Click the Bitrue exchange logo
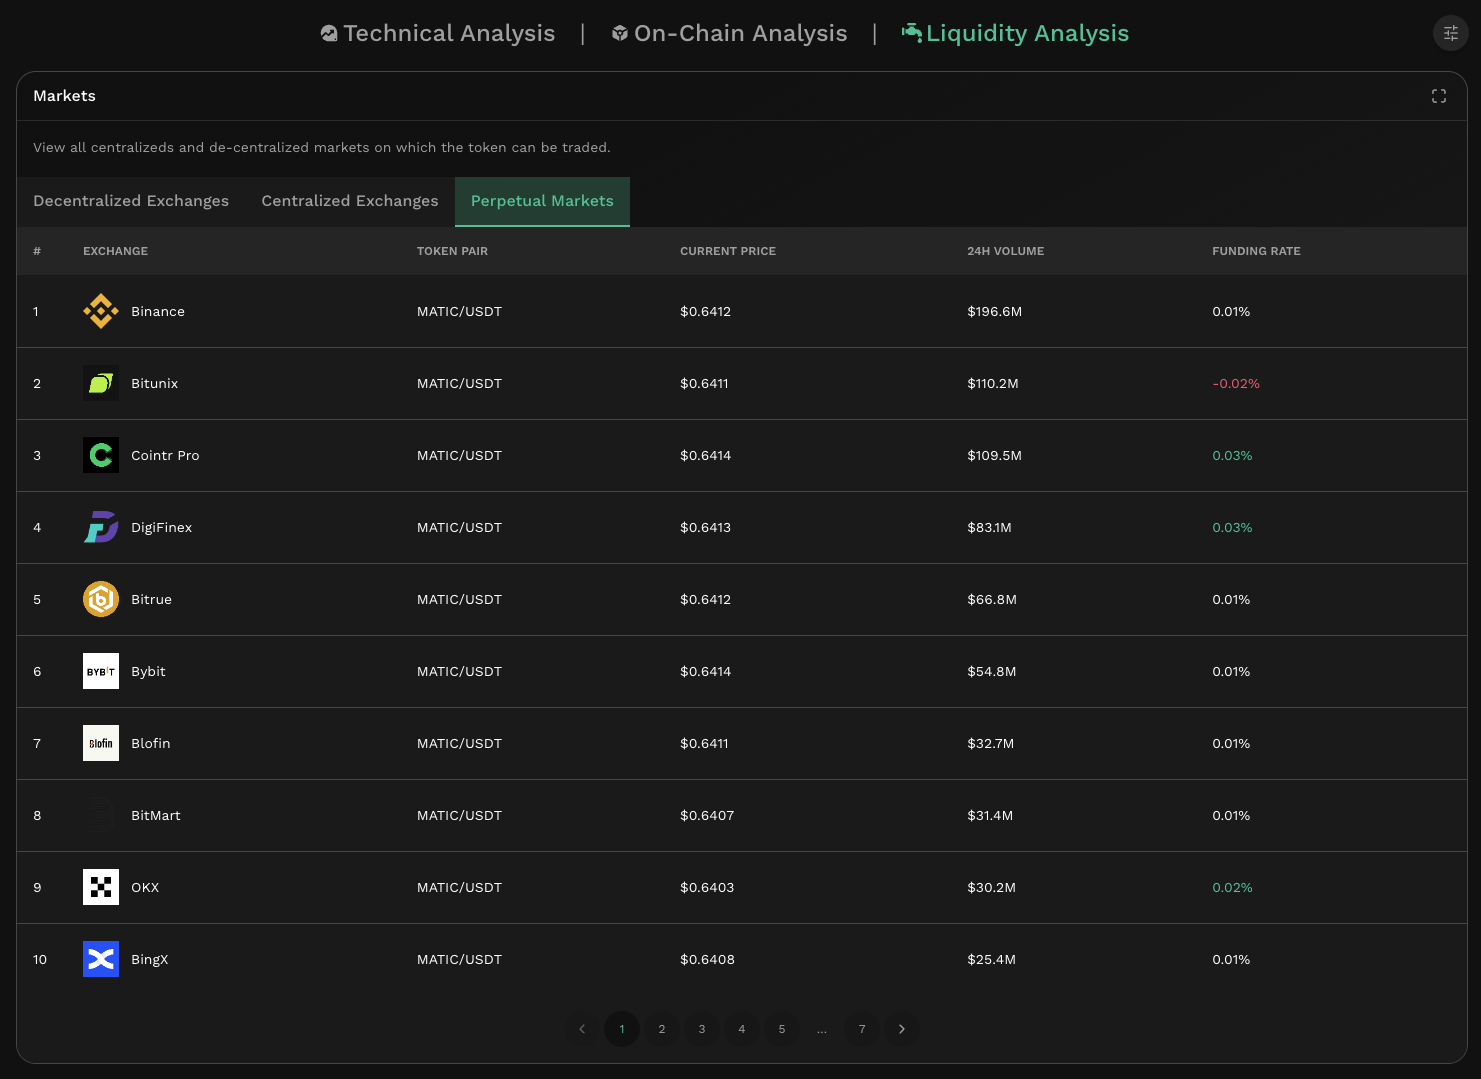The height and width of the screenshot is (1079, 1481). click(100, 599)
